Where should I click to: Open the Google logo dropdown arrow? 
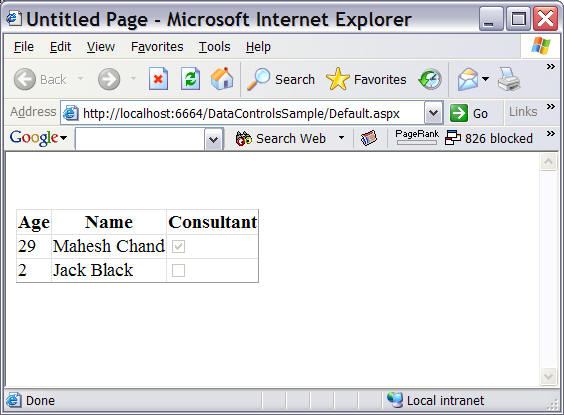[63, 138]
